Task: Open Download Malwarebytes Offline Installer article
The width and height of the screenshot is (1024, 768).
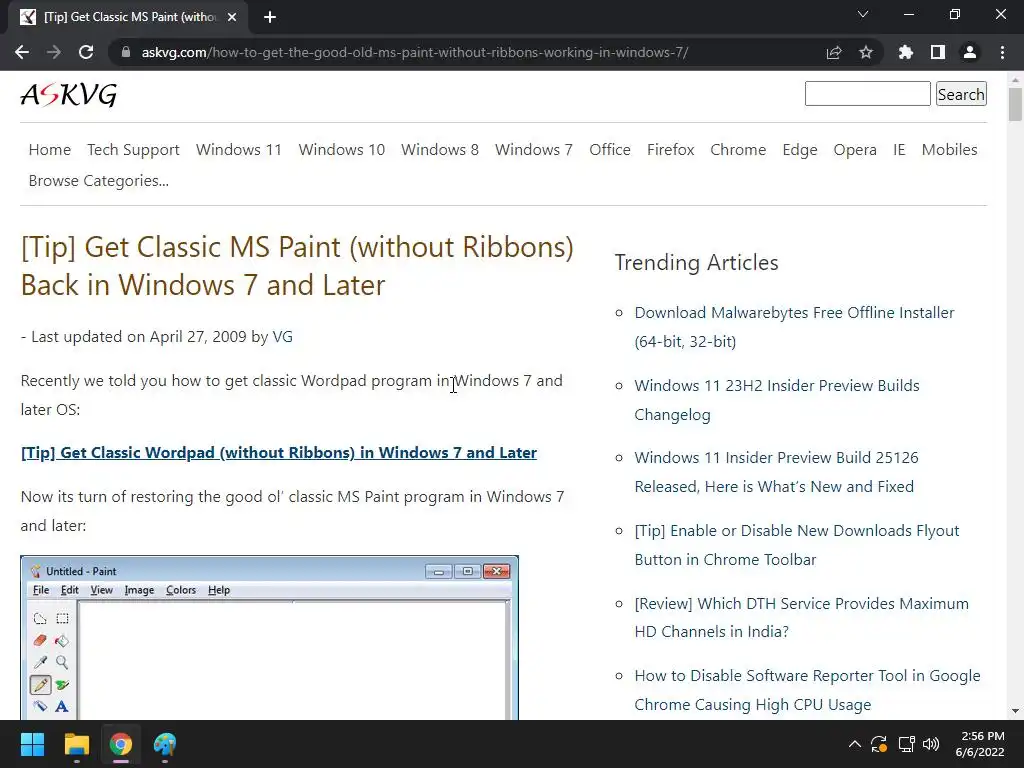Action: (x=794, y=327)
